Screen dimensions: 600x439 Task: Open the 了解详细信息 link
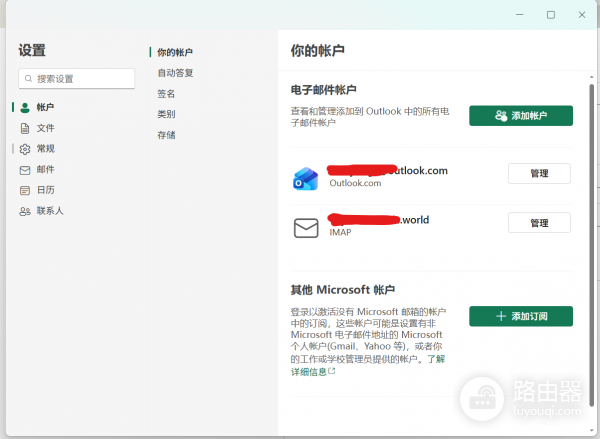[312, 371]
